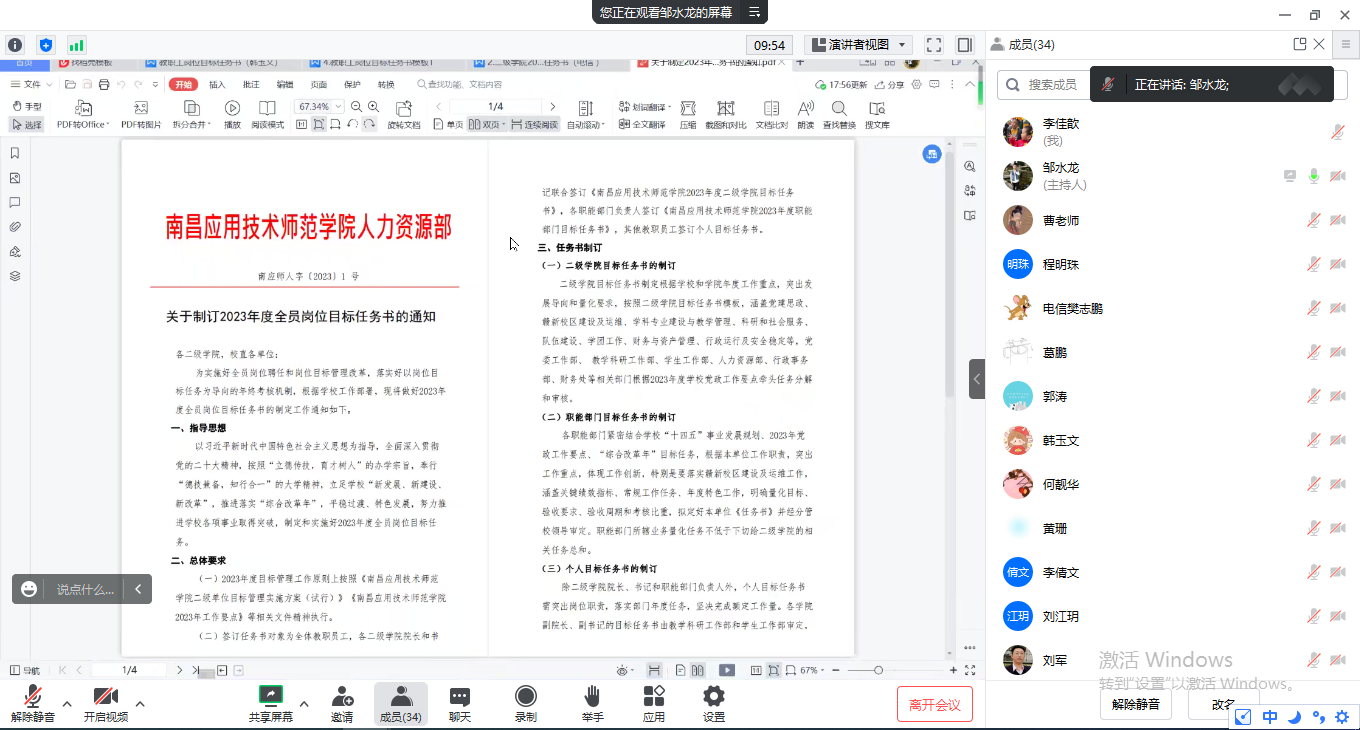This screenshot has width=1360, height=730.
Task: Expand video options arrow beside 开启视频
Action: (140, 704)
